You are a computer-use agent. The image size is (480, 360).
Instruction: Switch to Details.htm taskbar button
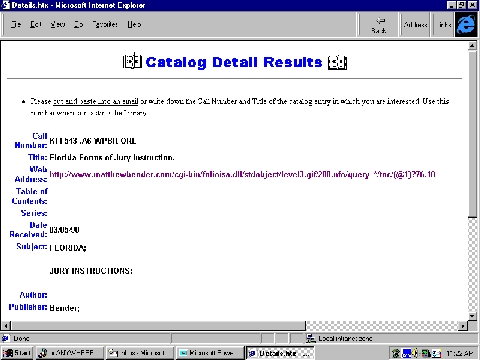click(280, 353)
